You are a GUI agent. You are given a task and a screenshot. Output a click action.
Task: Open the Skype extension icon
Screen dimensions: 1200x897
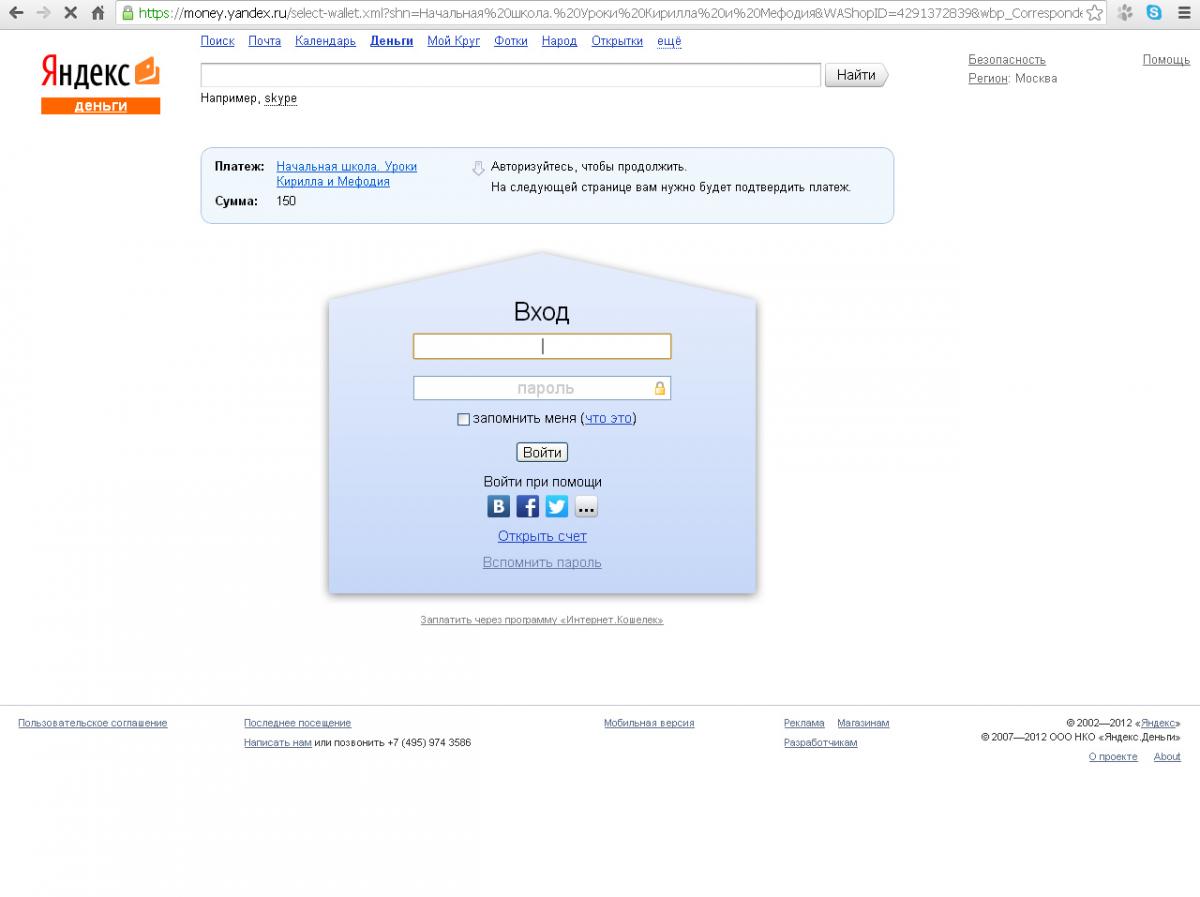click(1154, 14)
